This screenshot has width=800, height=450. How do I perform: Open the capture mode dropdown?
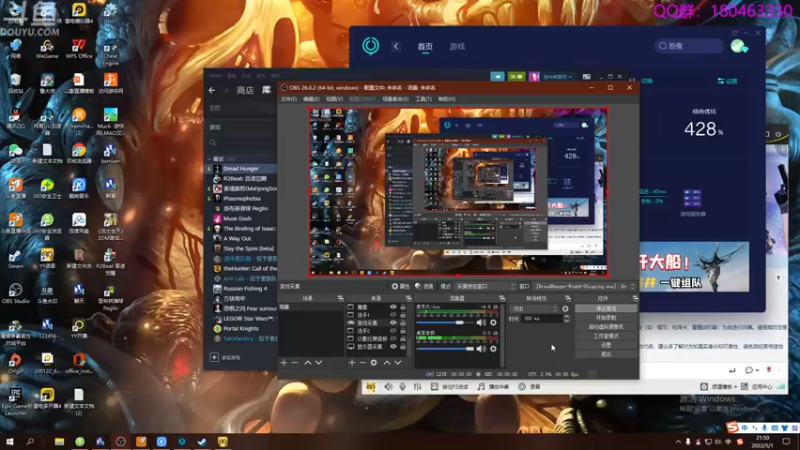(x=486, y=286)
